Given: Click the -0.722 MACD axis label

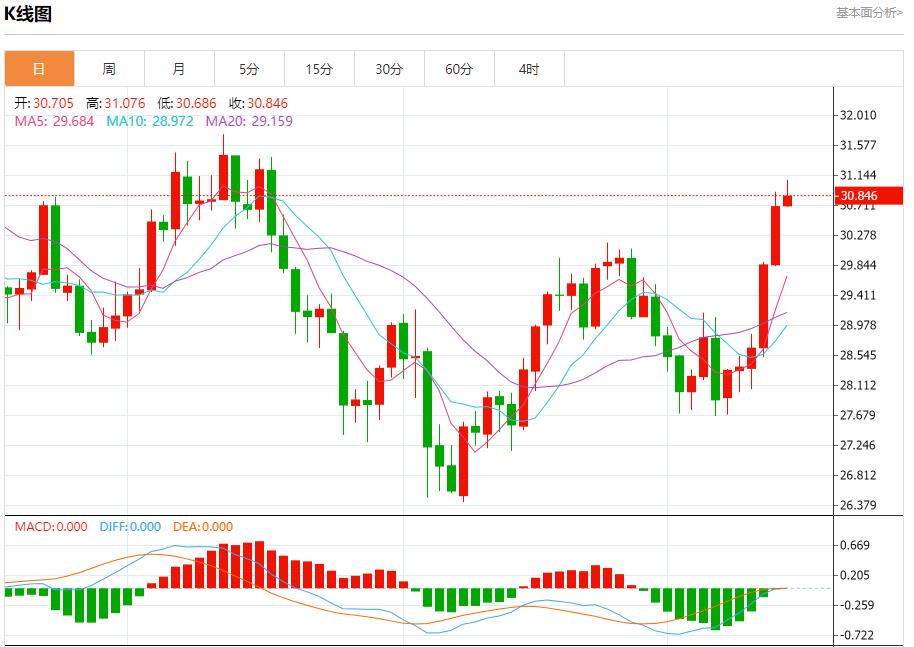Looking at the screenshot, I should [x=859, y=635].
